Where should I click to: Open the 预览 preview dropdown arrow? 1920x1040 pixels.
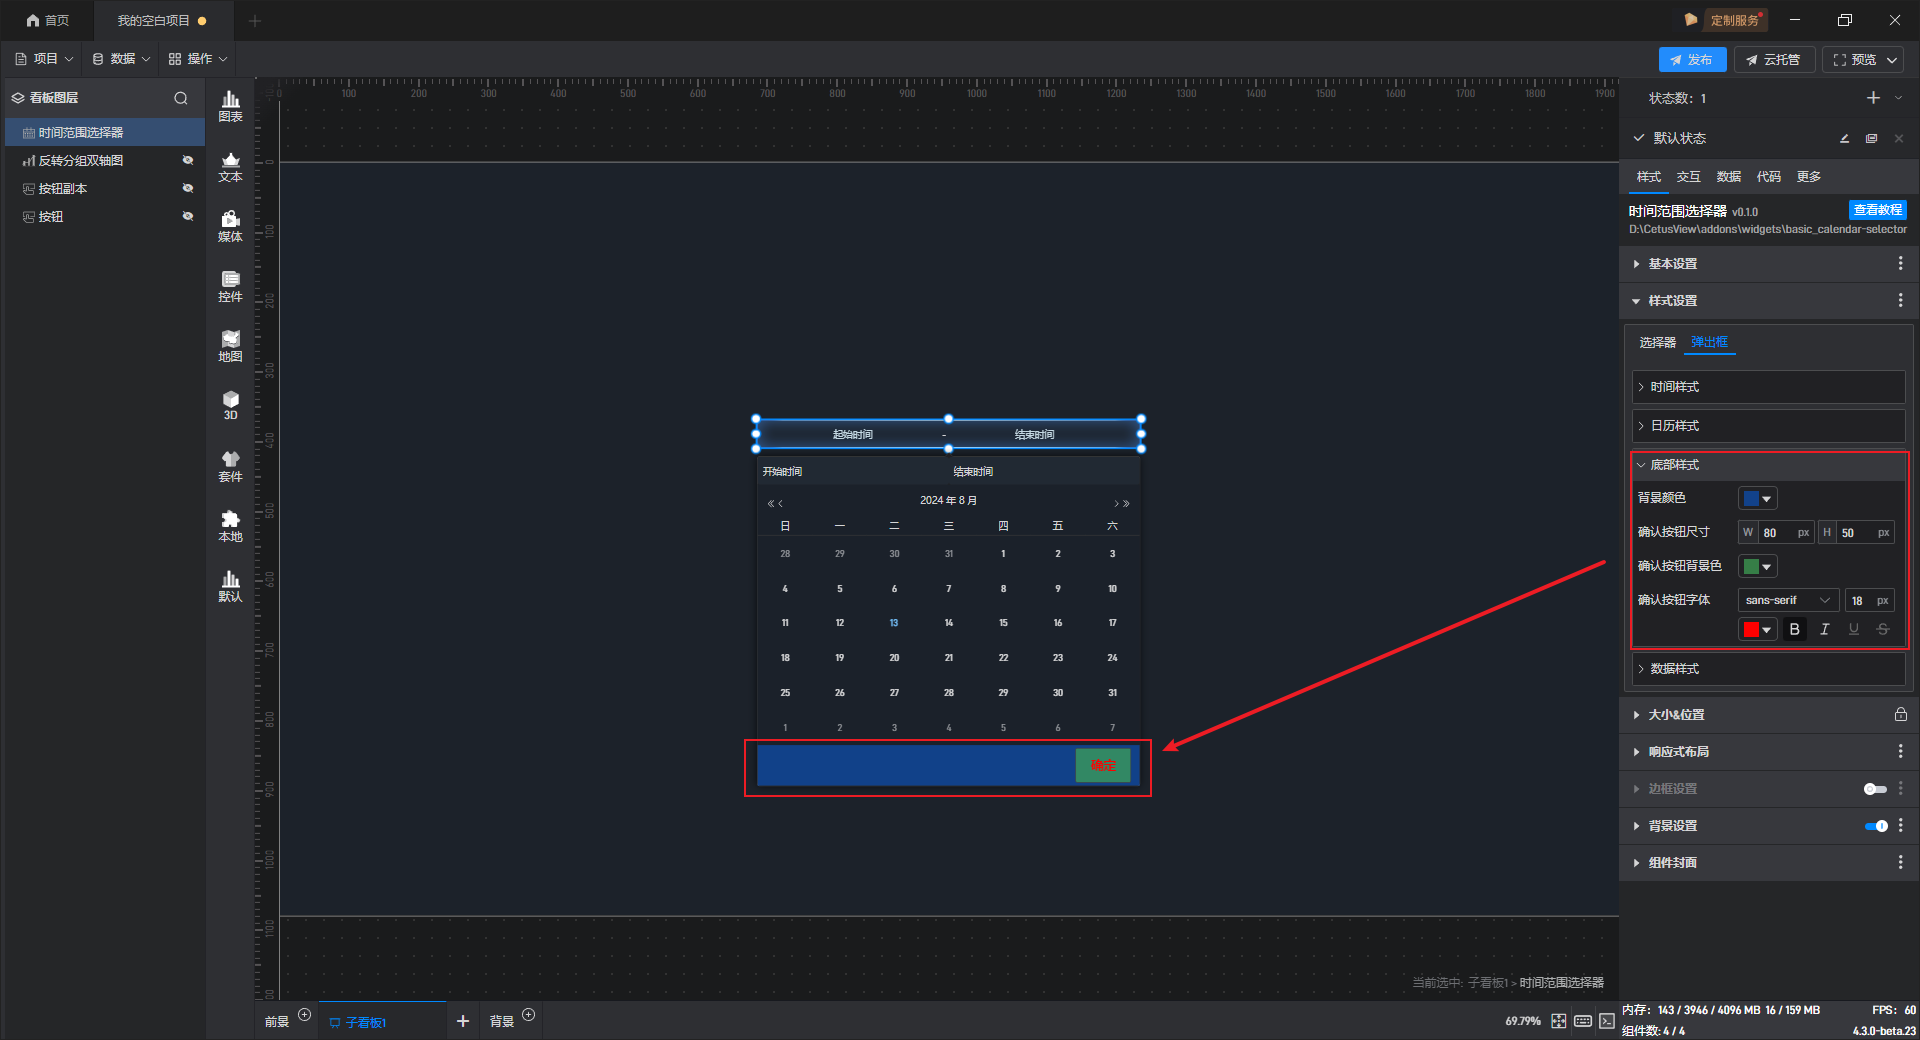(x=1892, y=60)
